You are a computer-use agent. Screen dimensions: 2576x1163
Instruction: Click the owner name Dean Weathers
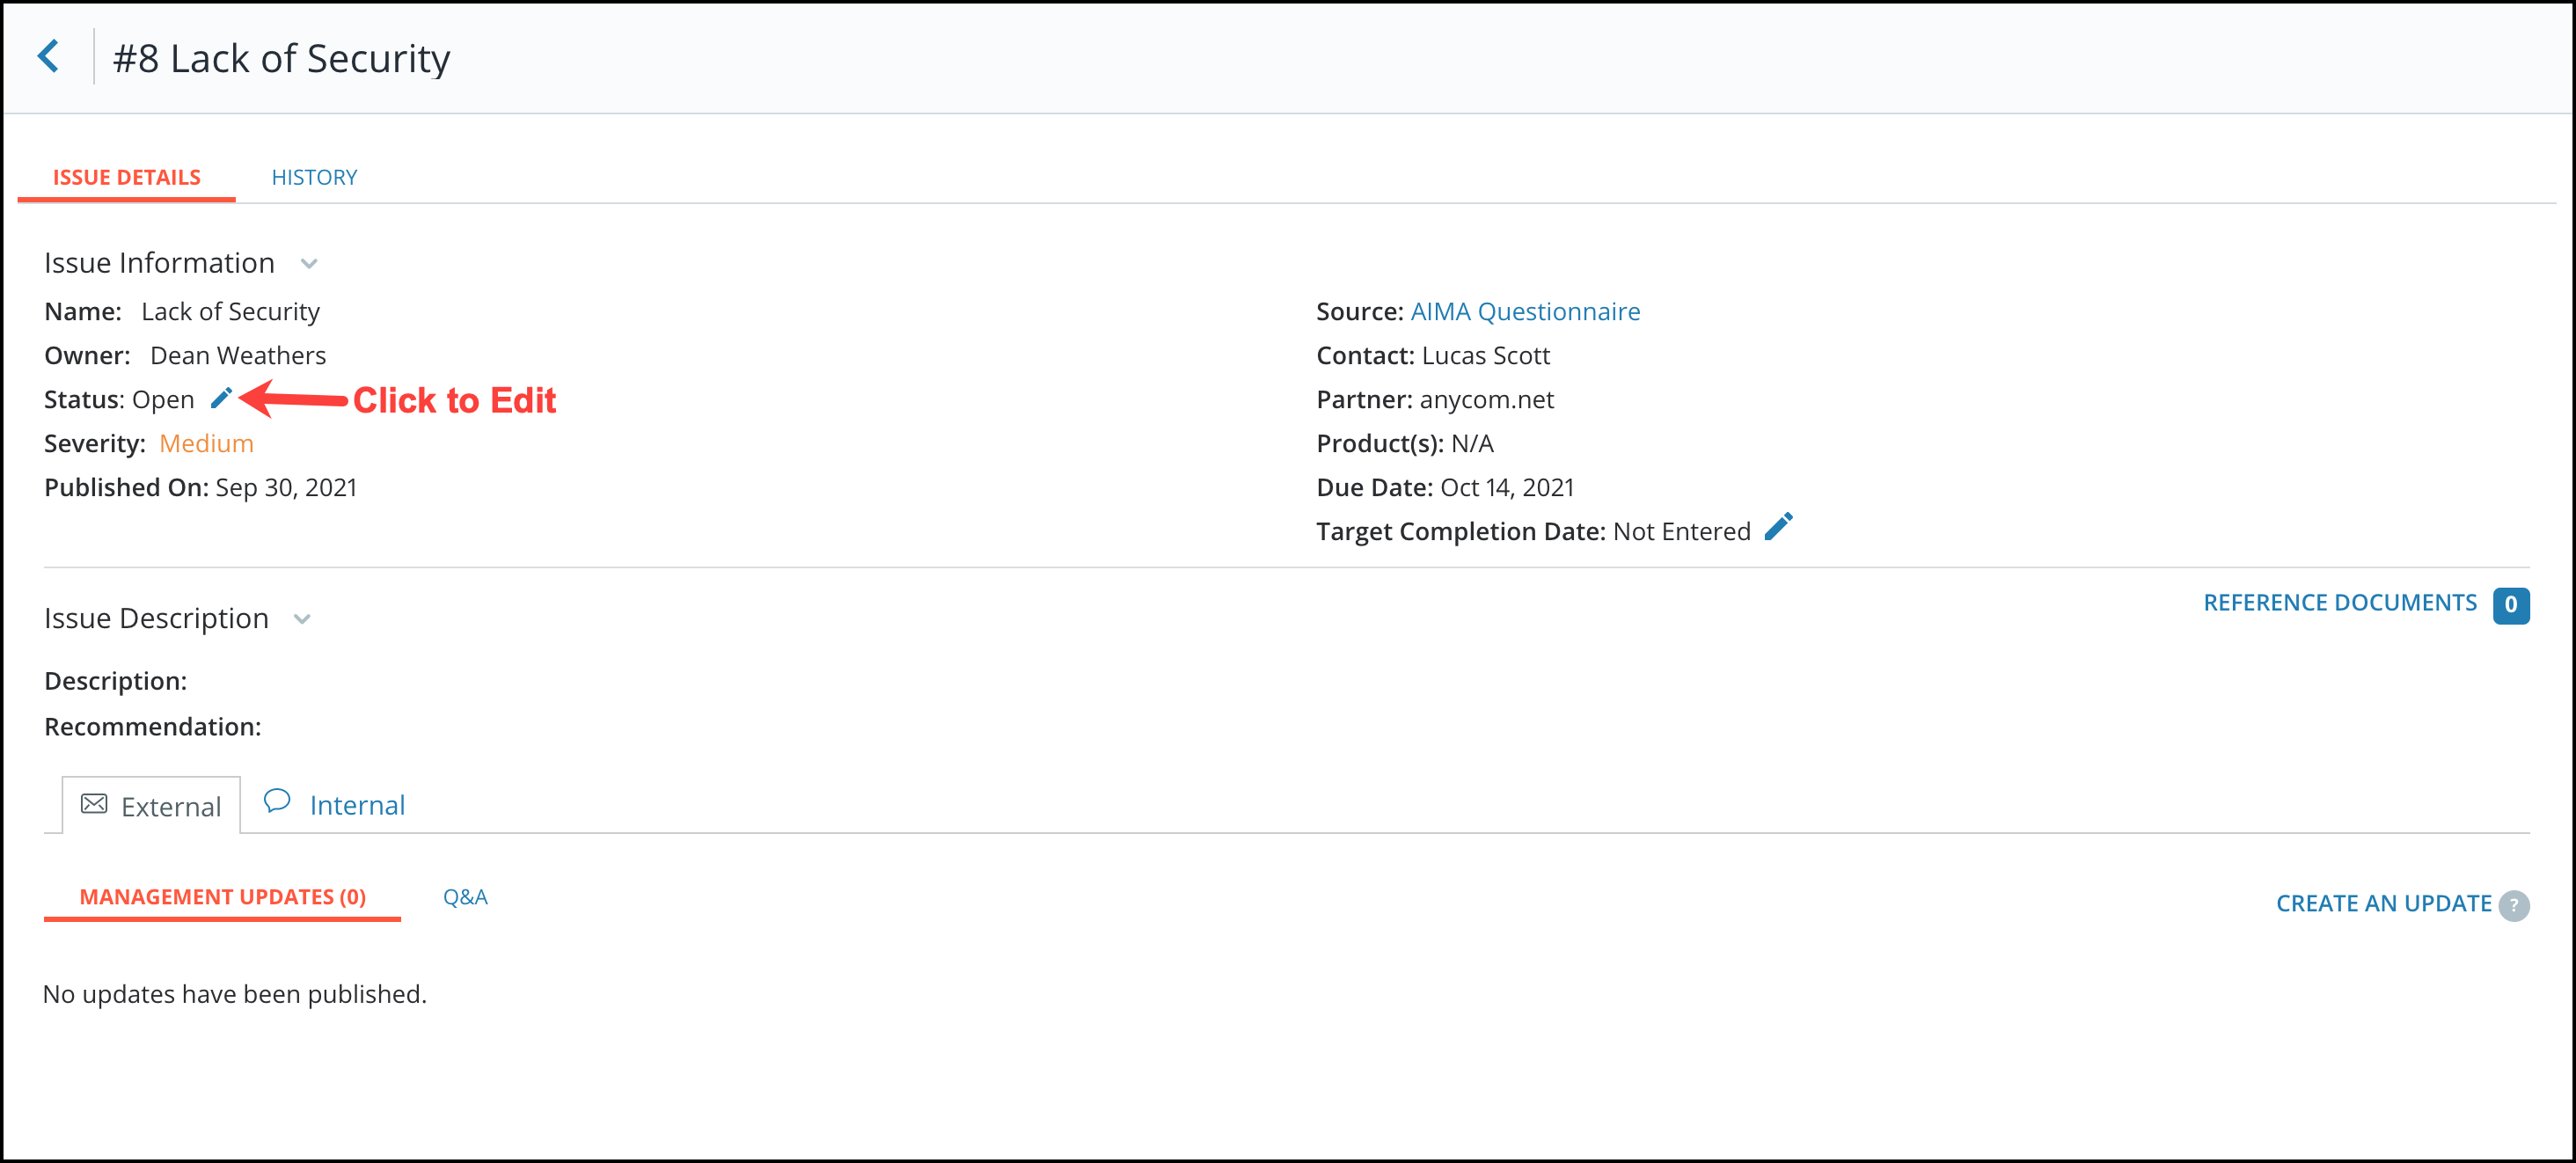point(238,356)
